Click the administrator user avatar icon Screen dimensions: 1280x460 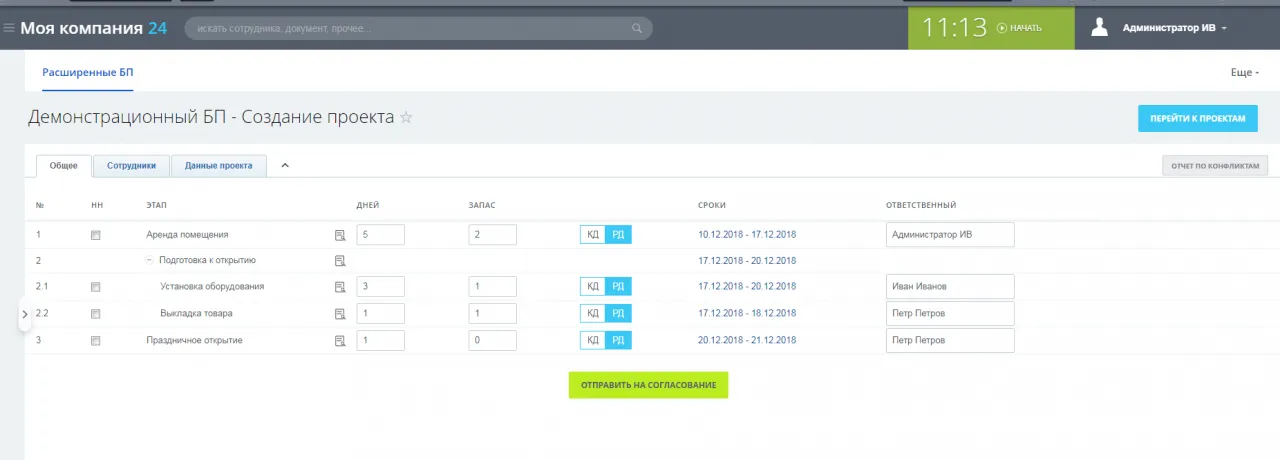point(1100,28)
